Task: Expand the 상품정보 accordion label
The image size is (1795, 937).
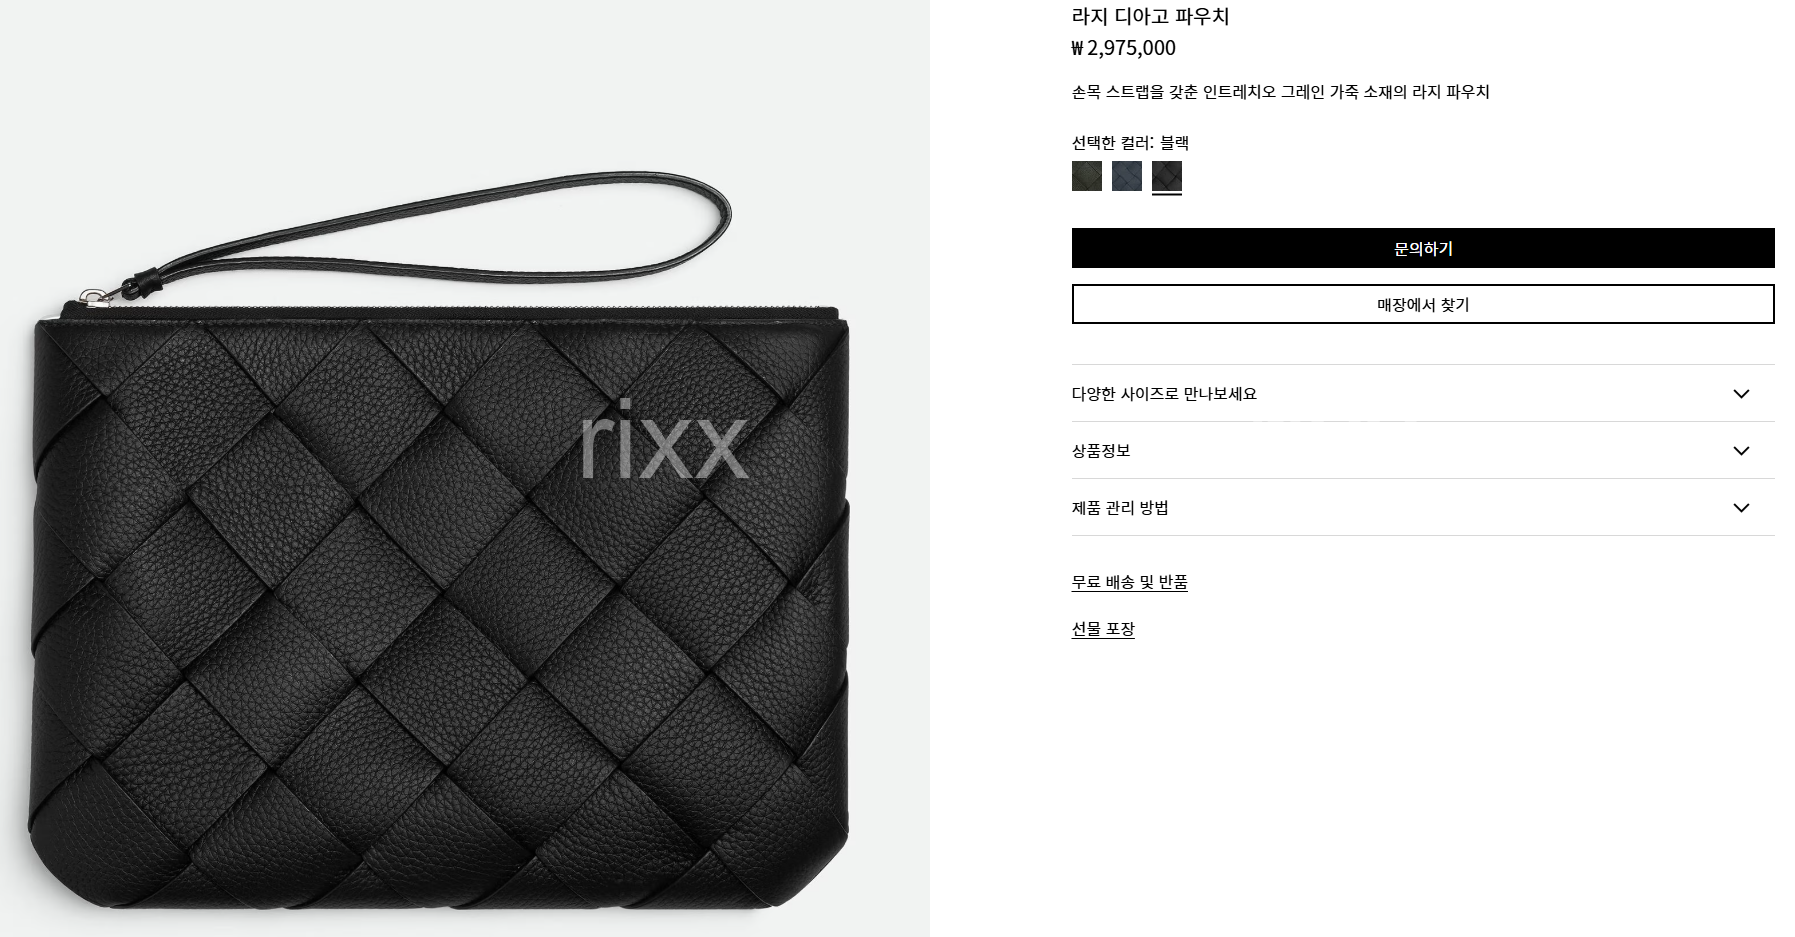Action: tap(1101, 451)
